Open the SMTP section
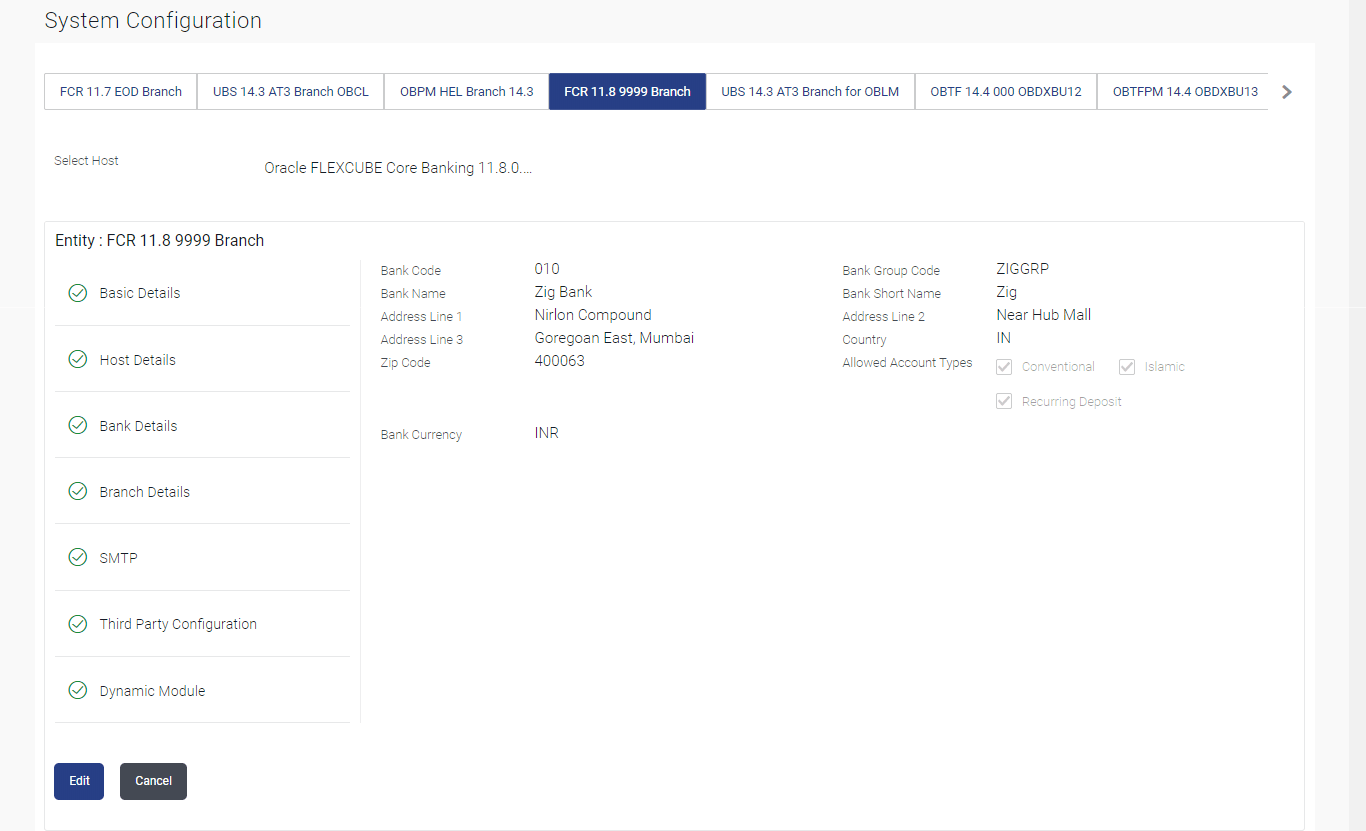This screenshot has height=831, width=1366. [x=202, y=557]
